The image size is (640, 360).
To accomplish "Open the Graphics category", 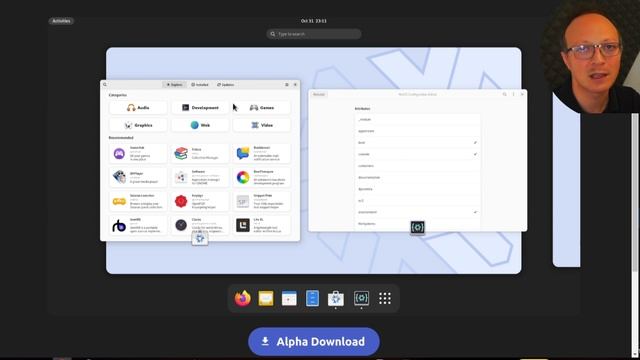I will click(x=138, y=125).
